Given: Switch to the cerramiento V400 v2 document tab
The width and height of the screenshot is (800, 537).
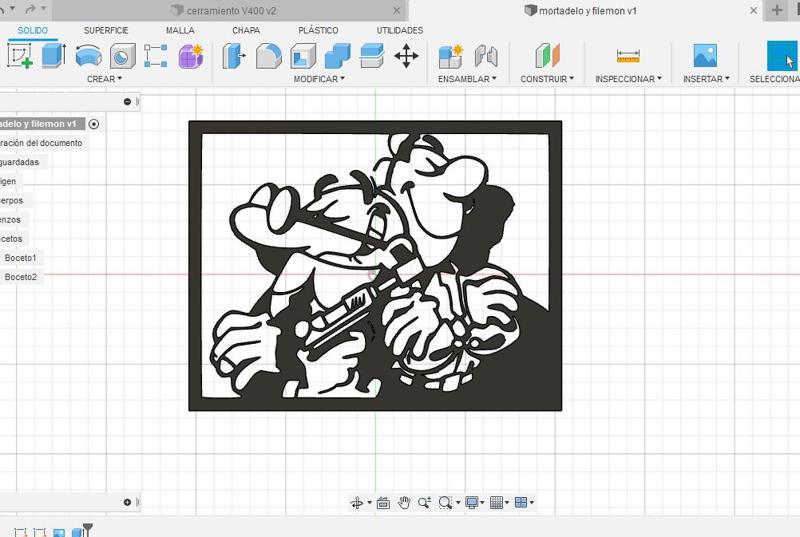Looking at the screenshot, I should click(x=230, y=10).
